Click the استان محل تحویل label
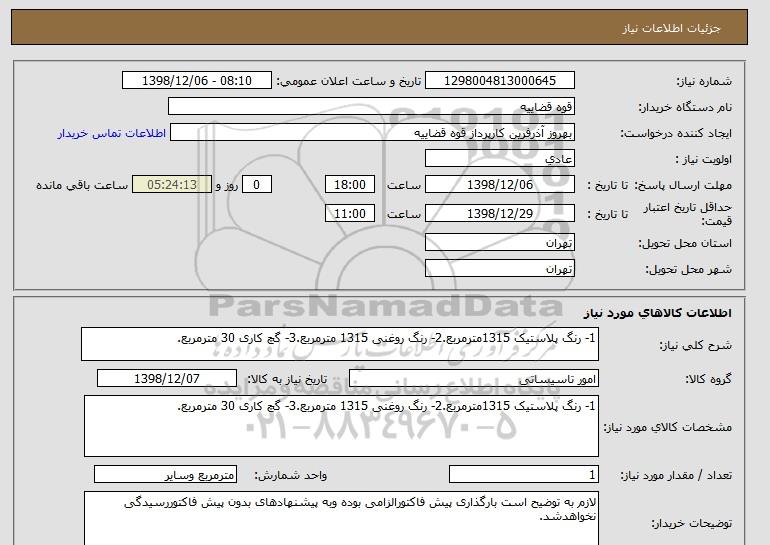The width and height of the screenshot is (770, 545). point(685,244)
